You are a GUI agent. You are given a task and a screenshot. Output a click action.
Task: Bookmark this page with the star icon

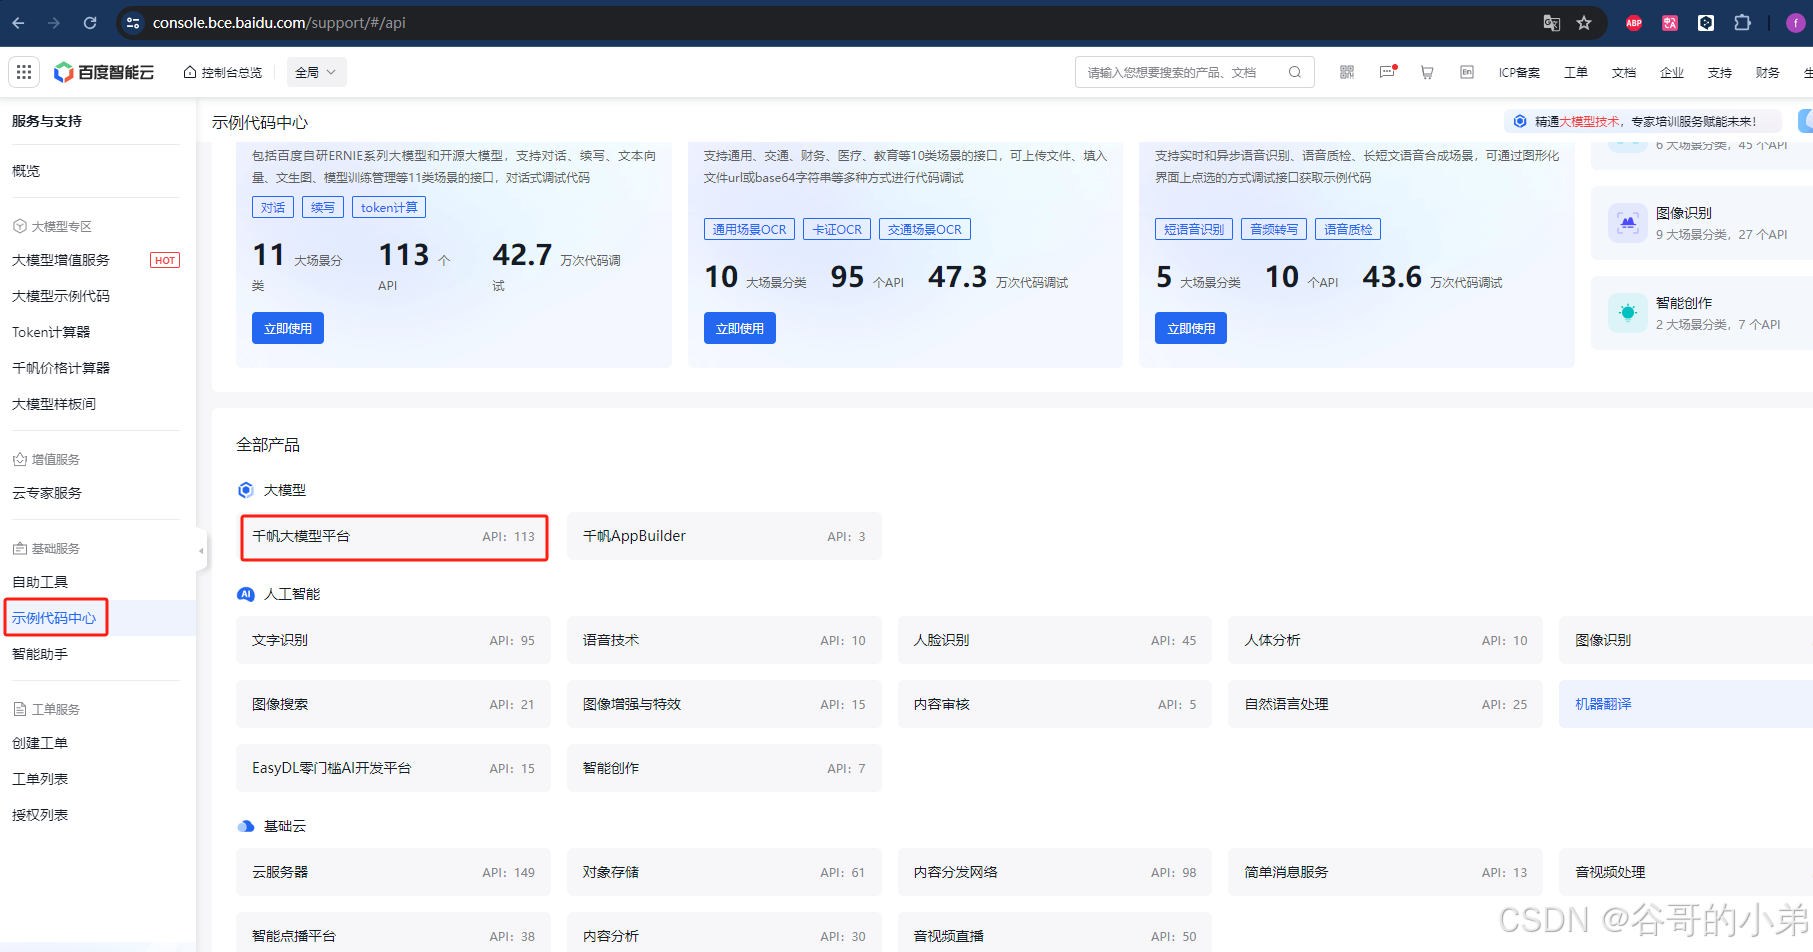pos(1584,22)
